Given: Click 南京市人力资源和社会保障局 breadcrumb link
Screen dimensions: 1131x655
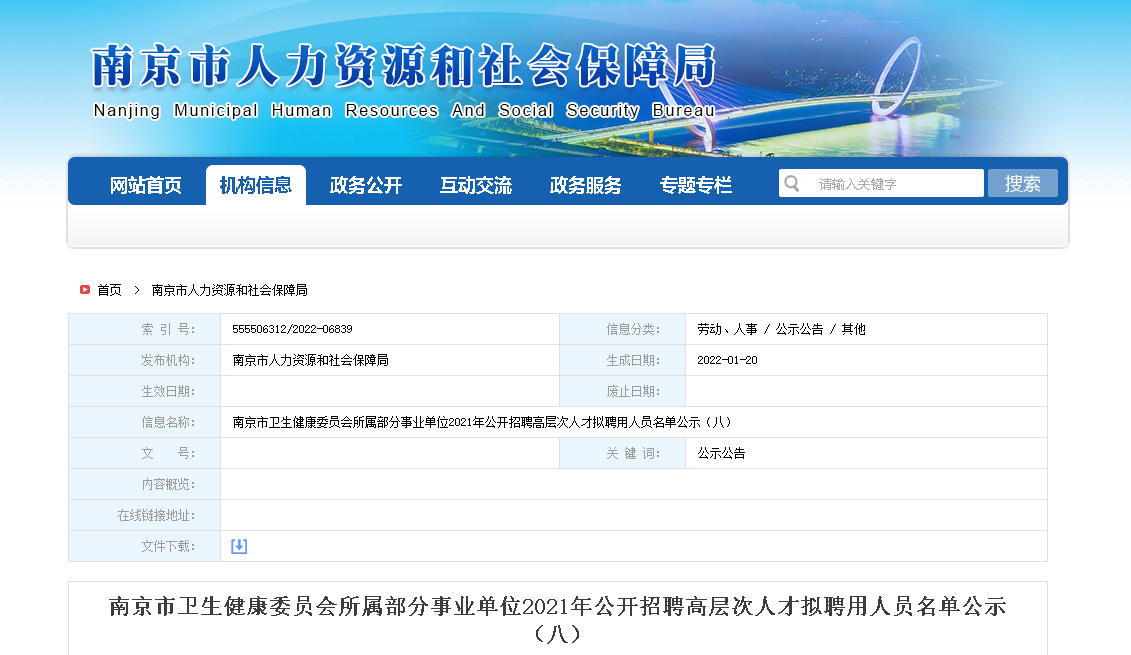Looking at the screenshot, I should [x=229, y=290].
